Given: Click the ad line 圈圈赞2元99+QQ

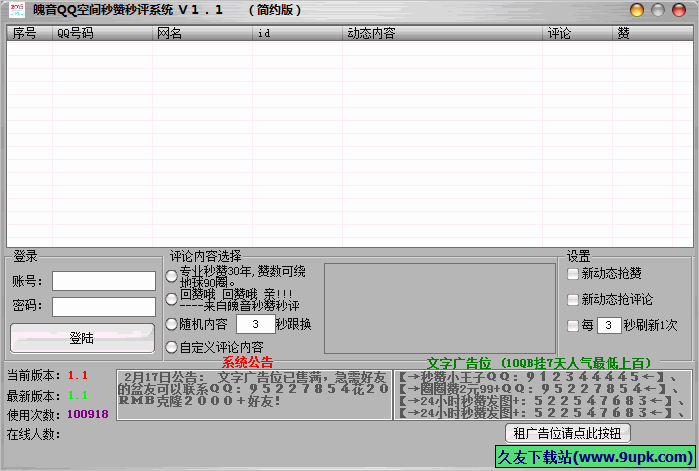Looking at the screenshot, I should 537,389.
